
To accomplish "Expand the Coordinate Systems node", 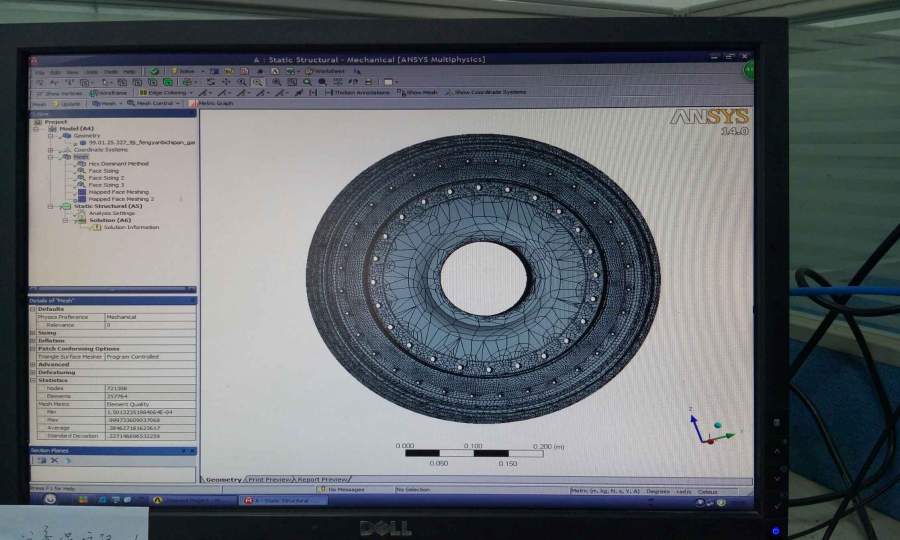I will (x=51, y=150).
